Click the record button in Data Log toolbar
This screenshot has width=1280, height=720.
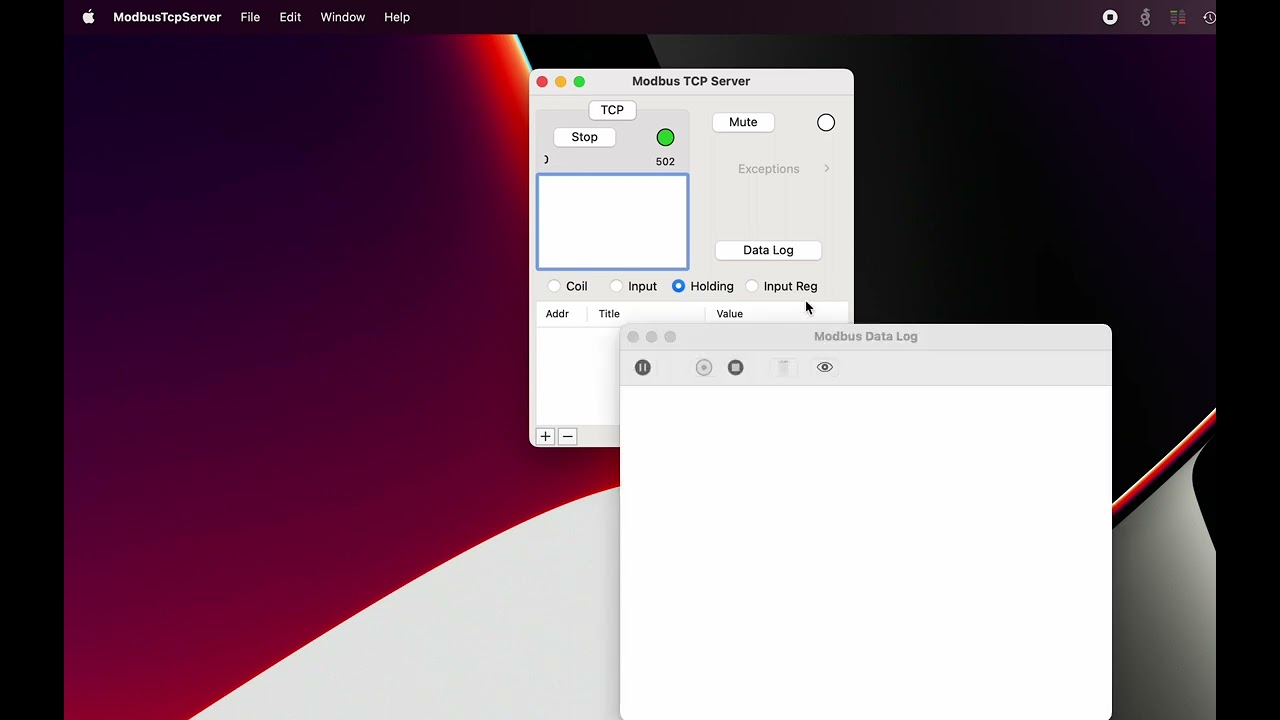(704, 368)
